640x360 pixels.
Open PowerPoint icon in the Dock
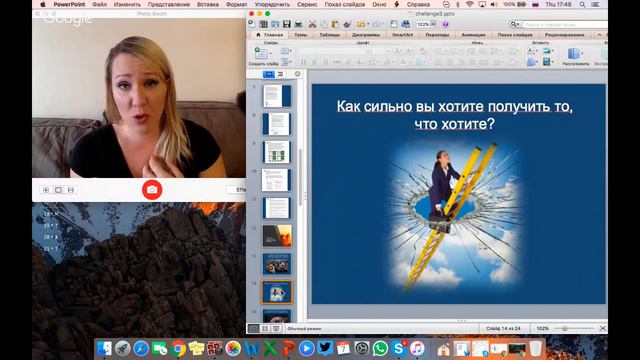click(x=288, y=349)
